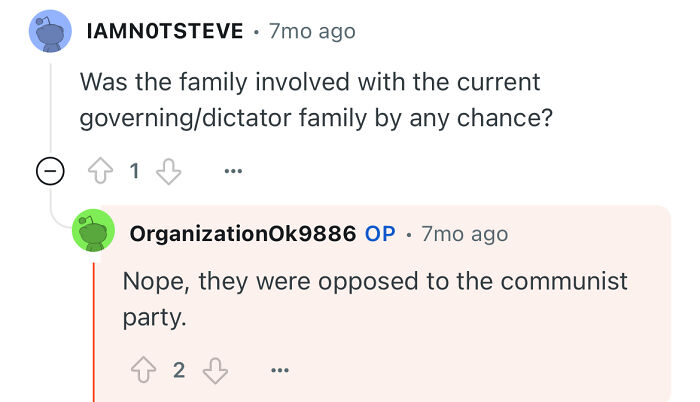This screenshot has width=700, height=402.
Task: Upvote OrganizationOk9886's reply
Action: [x=143, y=370]
